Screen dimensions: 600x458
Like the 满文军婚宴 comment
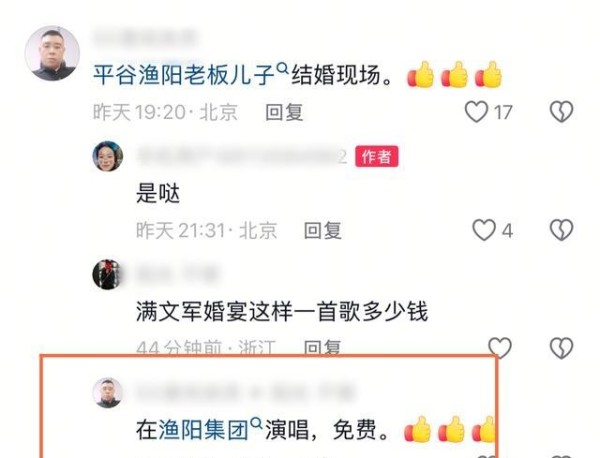click(x=500, y=347)
